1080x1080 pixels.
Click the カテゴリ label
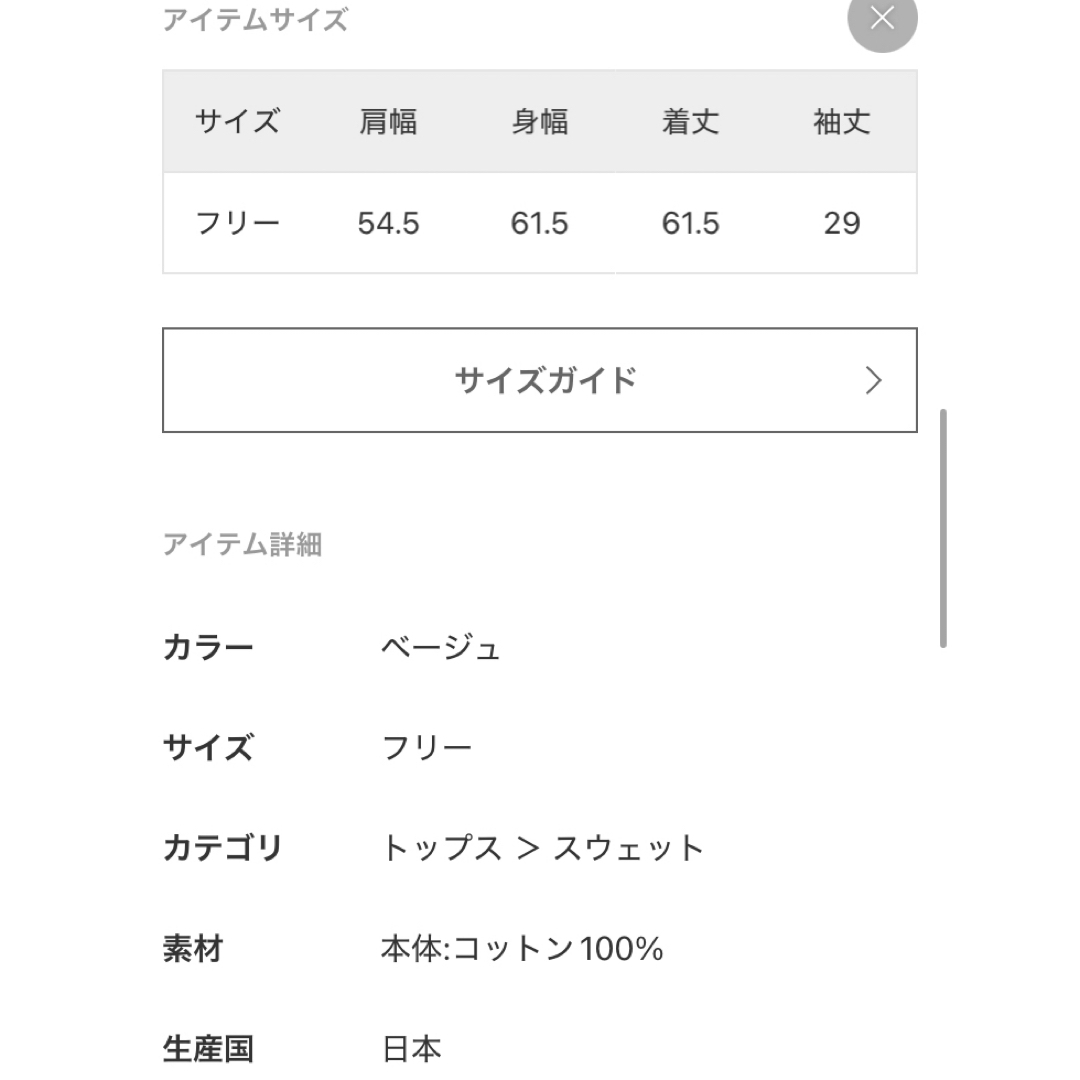[x=222, y=848]
